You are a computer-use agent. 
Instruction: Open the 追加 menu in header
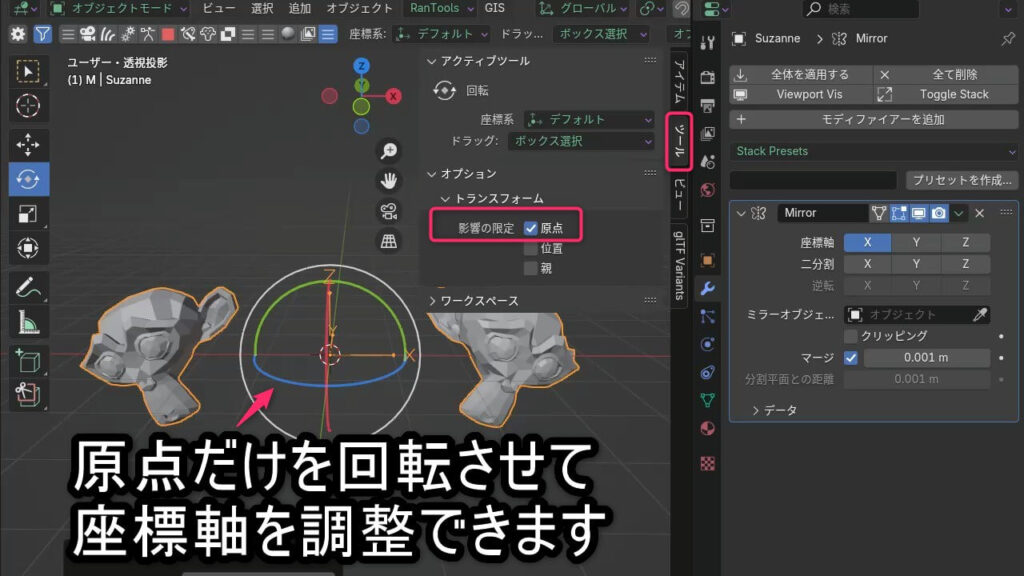(300, 8)
